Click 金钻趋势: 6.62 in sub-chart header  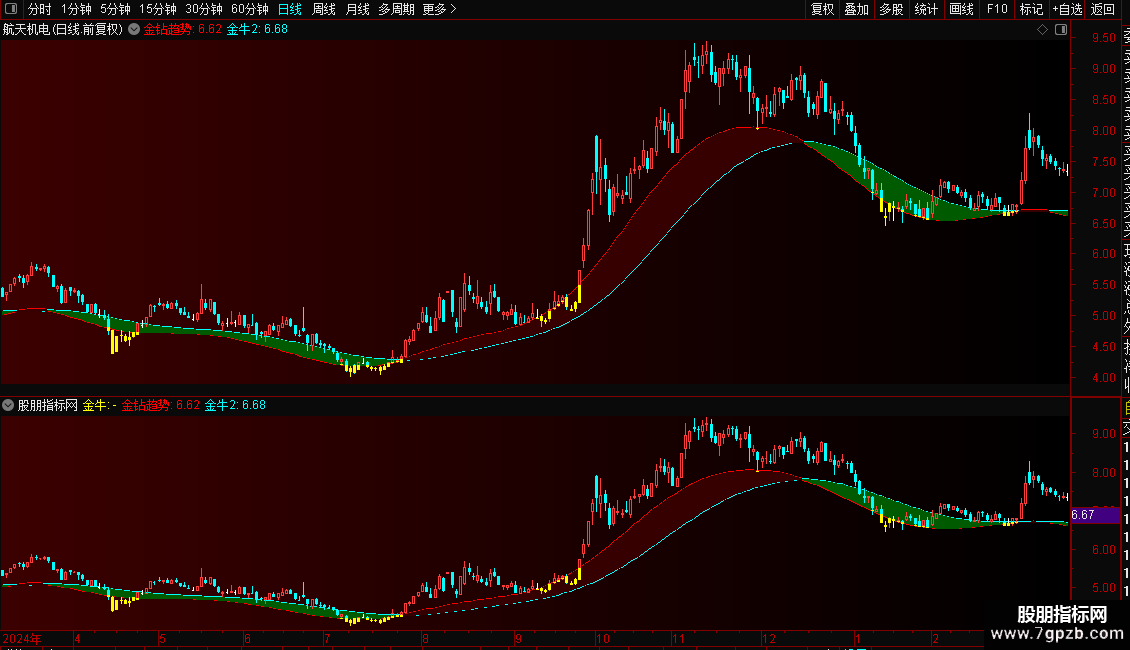tap(161, 406)
